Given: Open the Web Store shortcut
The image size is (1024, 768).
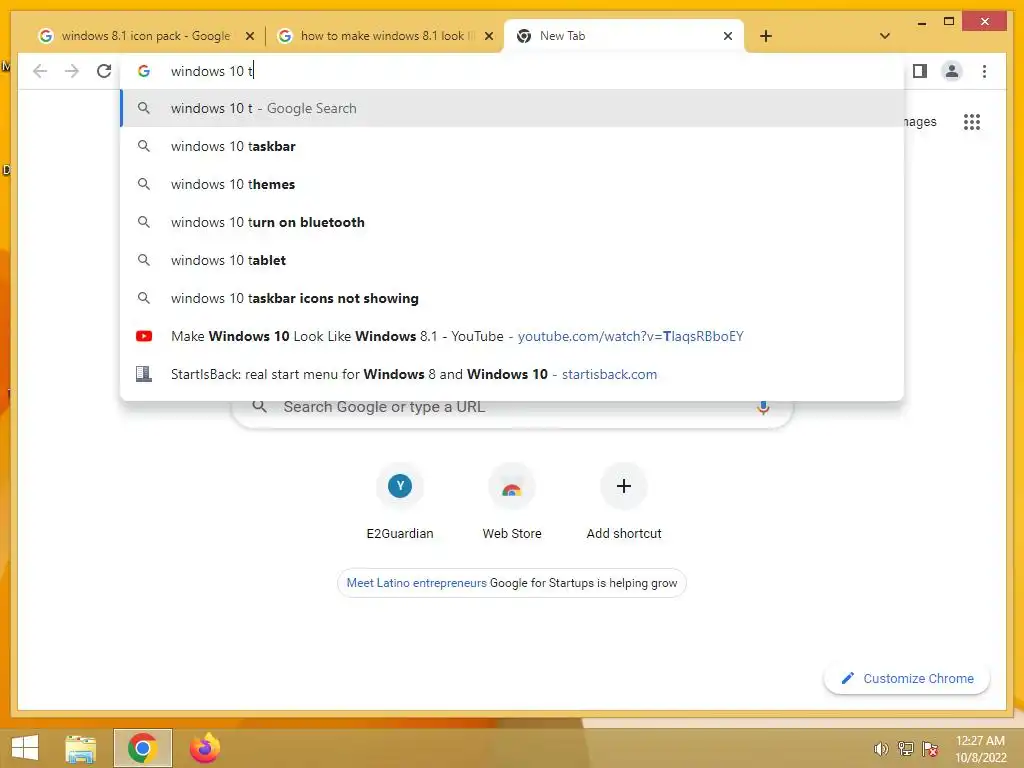Looking at the screenshot, I should click(x=512, y=503).
